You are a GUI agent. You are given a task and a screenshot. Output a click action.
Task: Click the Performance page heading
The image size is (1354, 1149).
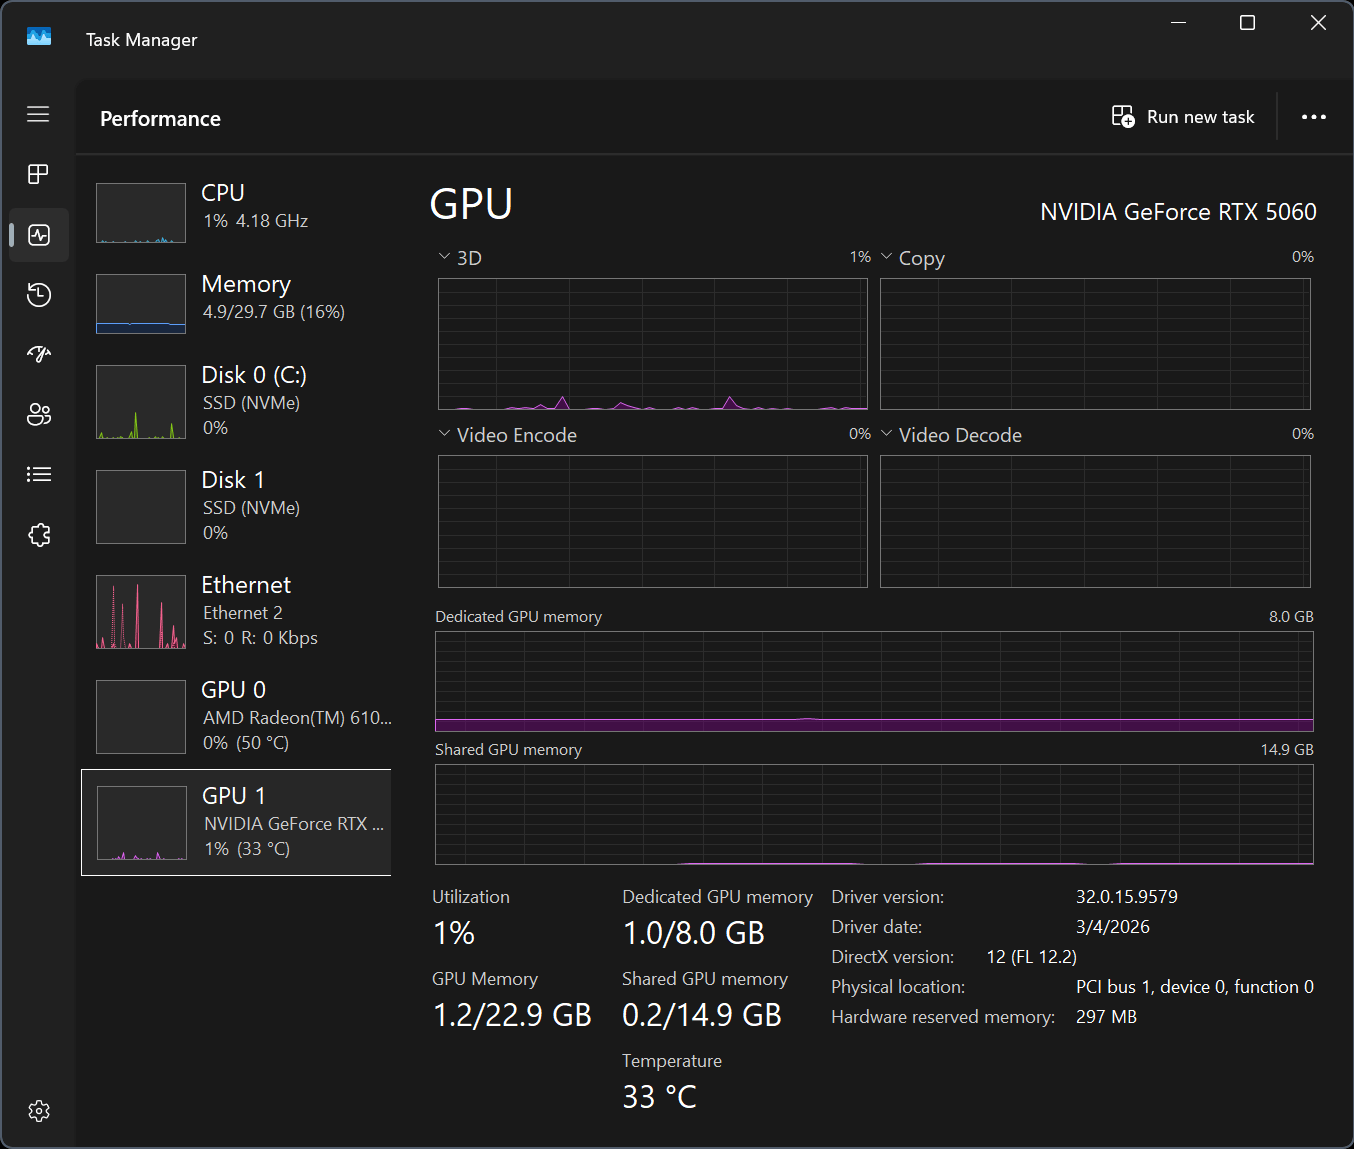pos(160,118)
